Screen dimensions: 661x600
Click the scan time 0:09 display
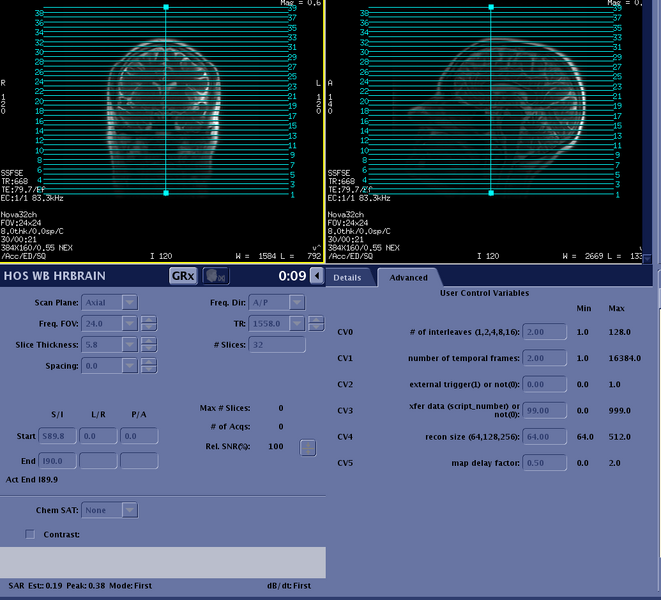tap(292, 276)
